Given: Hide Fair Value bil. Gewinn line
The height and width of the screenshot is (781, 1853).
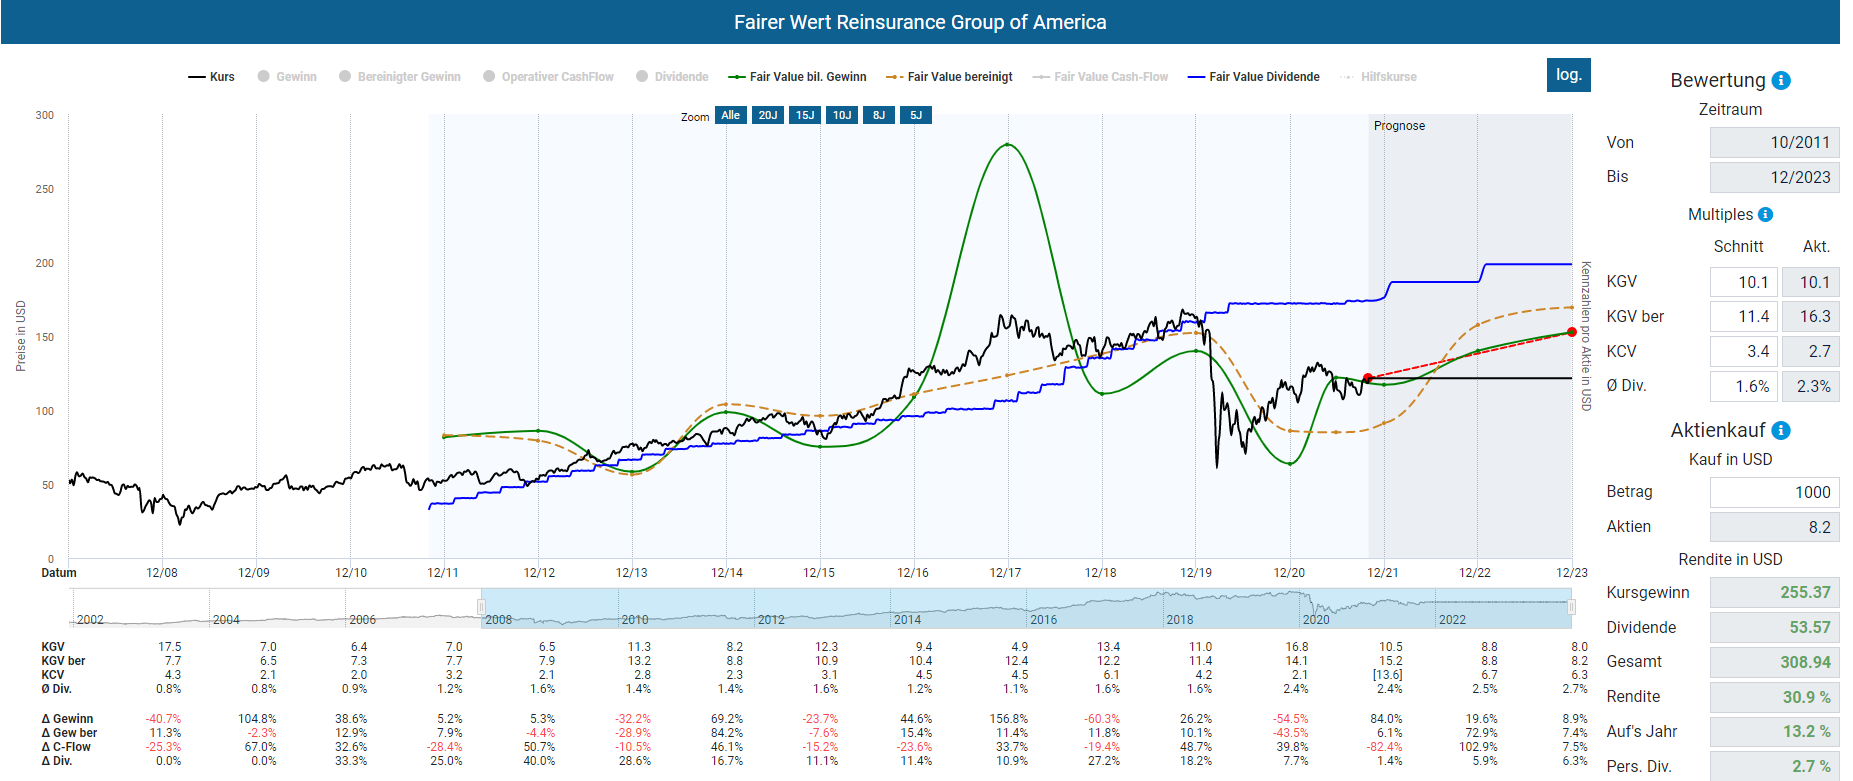Looking at the screenshot, I should (x=798, y=77).
